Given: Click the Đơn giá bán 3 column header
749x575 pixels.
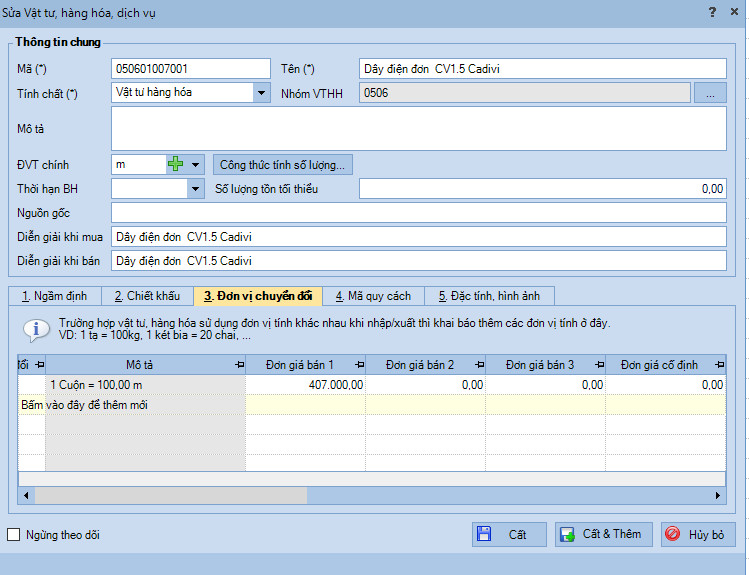Looking at the screenshot, I should point(546,365).
